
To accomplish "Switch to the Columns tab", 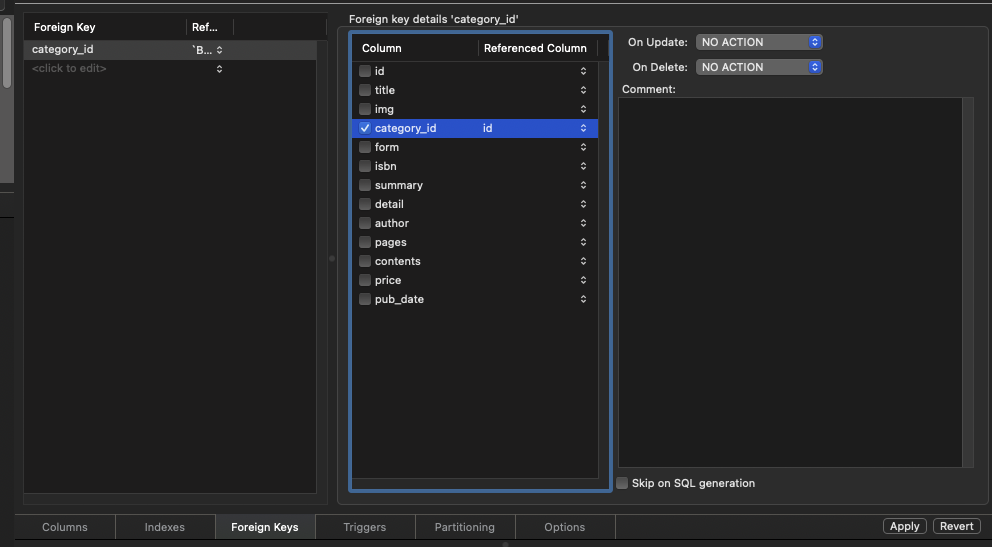I will tap(65, 527).
